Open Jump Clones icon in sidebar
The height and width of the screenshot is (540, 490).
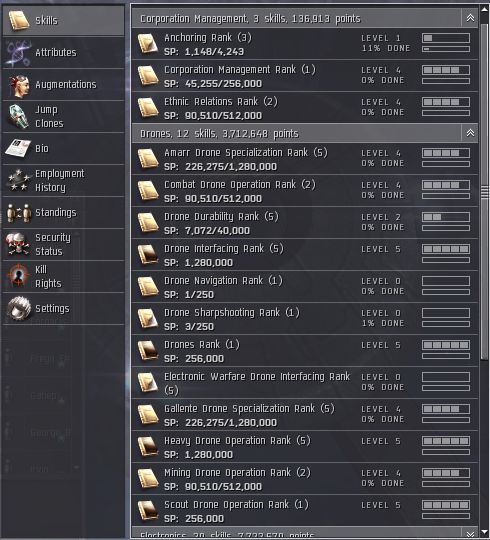18,116
